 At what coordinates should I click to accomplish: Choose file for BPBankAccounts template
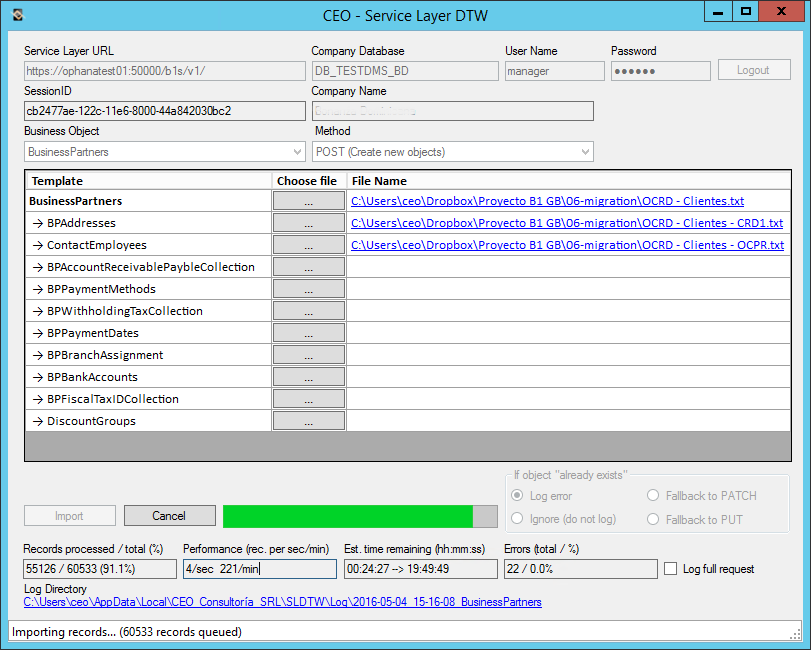(308, 377)
